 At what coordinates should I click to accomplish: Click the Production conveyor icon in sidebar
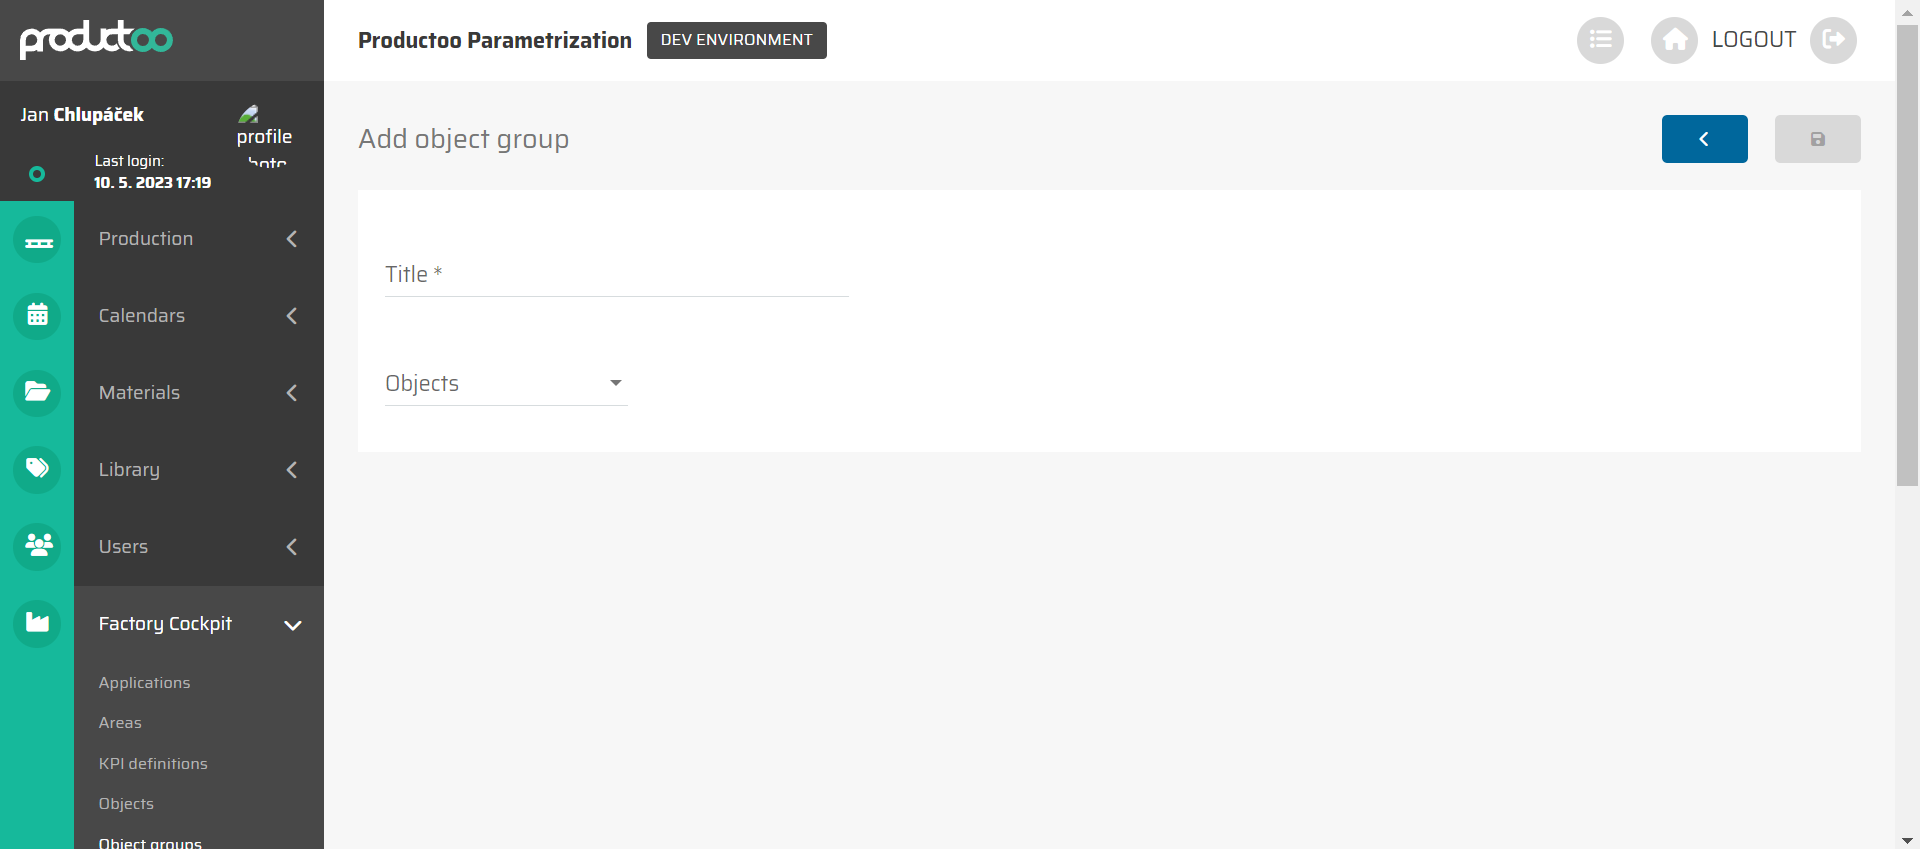38,240
